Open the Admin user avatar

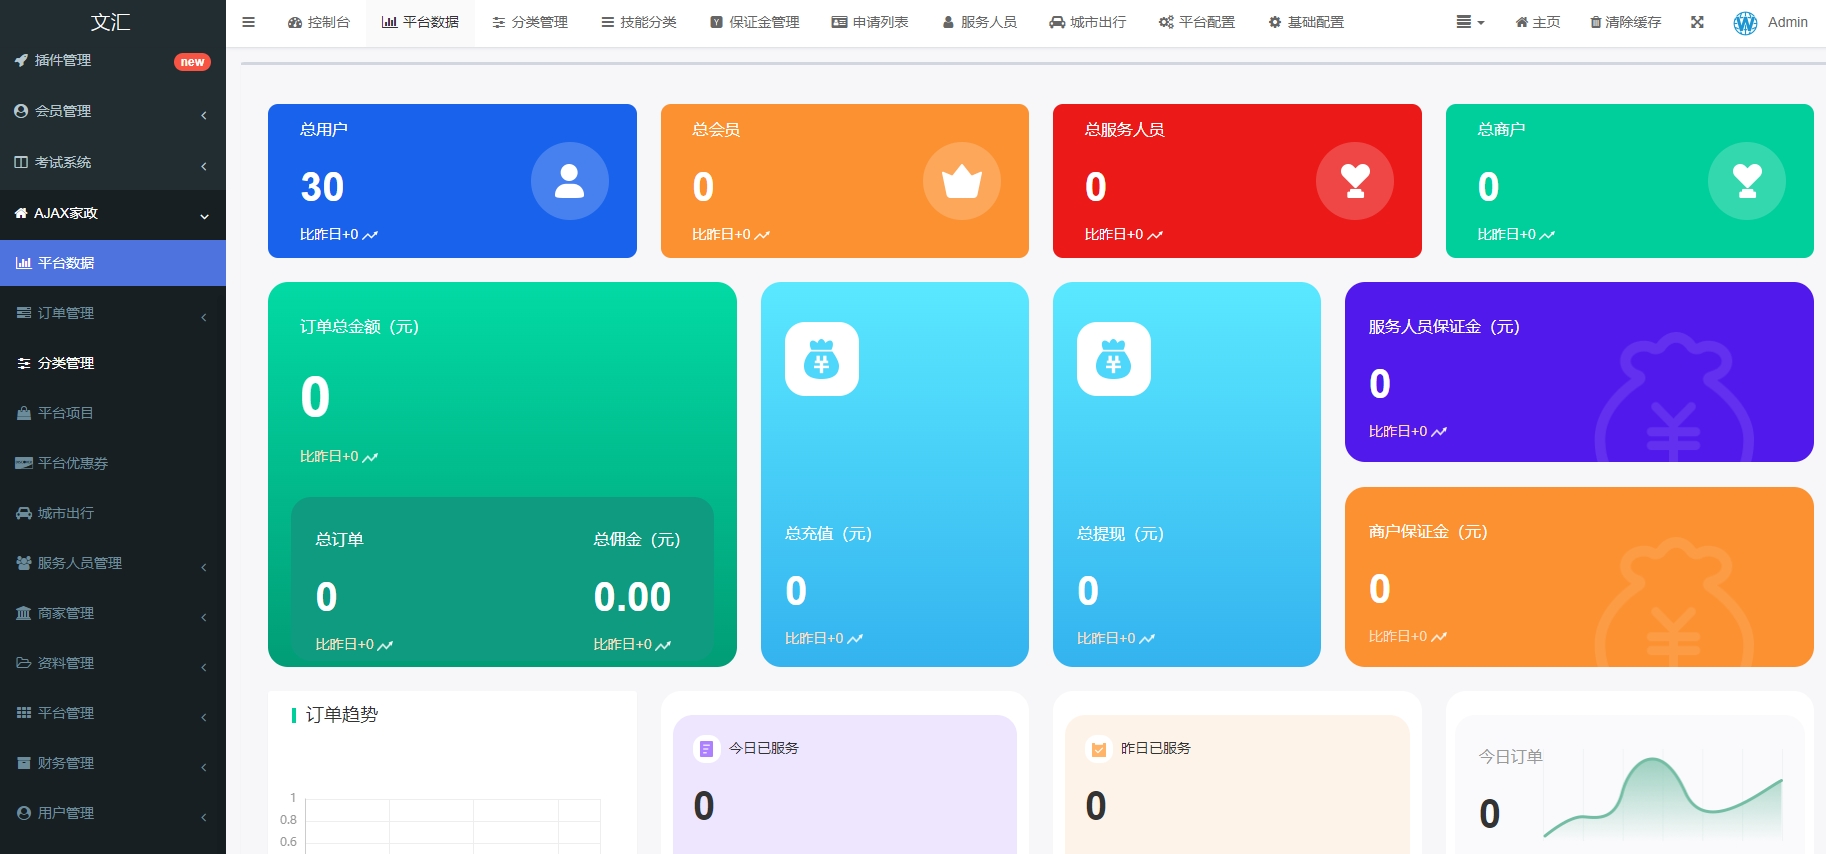tap(1745, 23)
